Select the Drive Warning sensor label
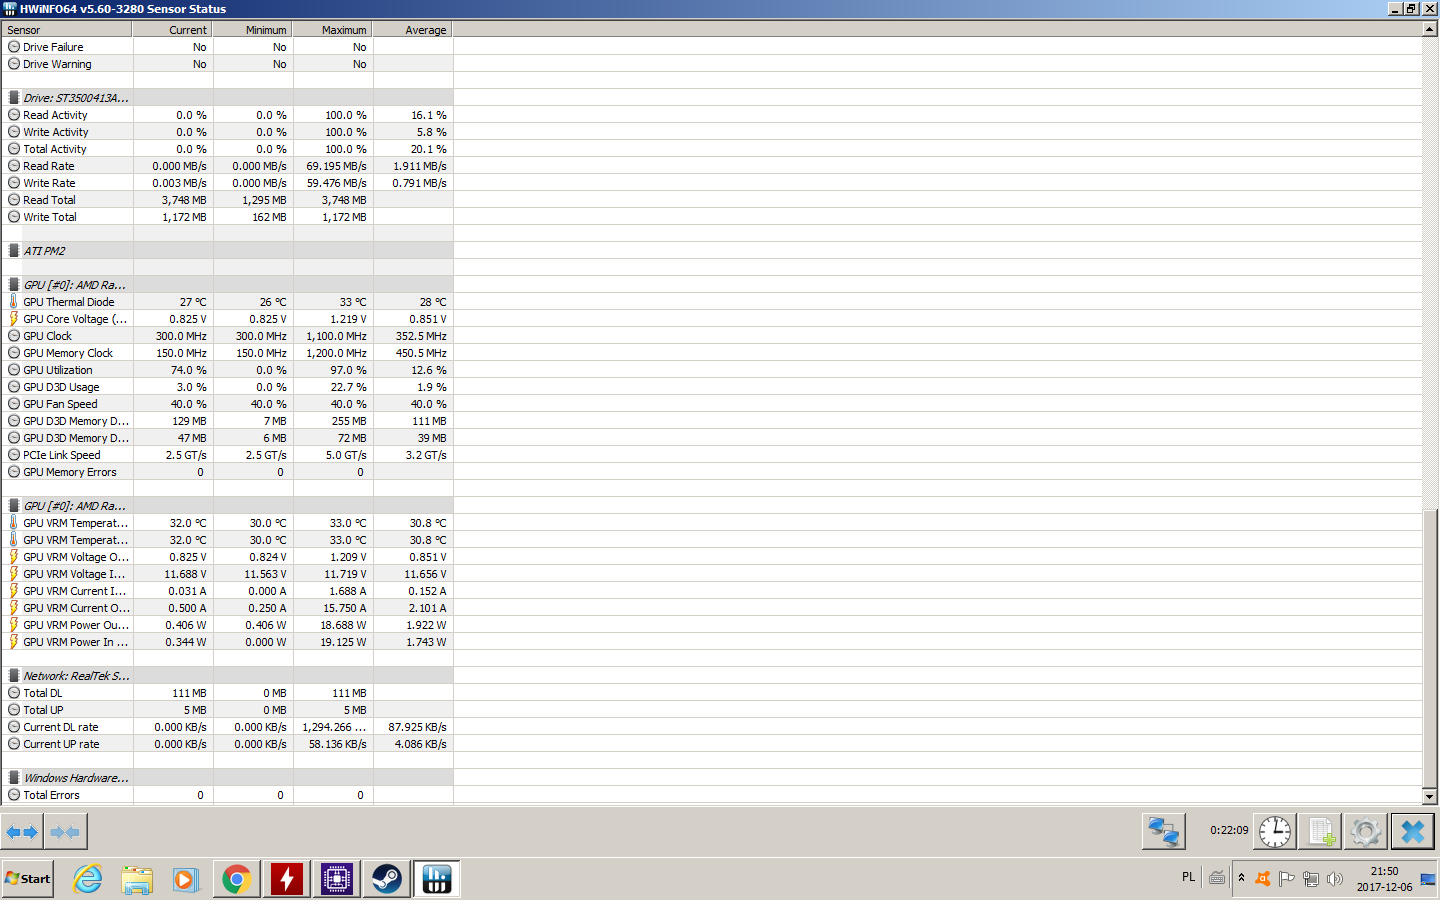Image resolution: width=1440 pixels, height=900 pixels. (x=57, y=64)
